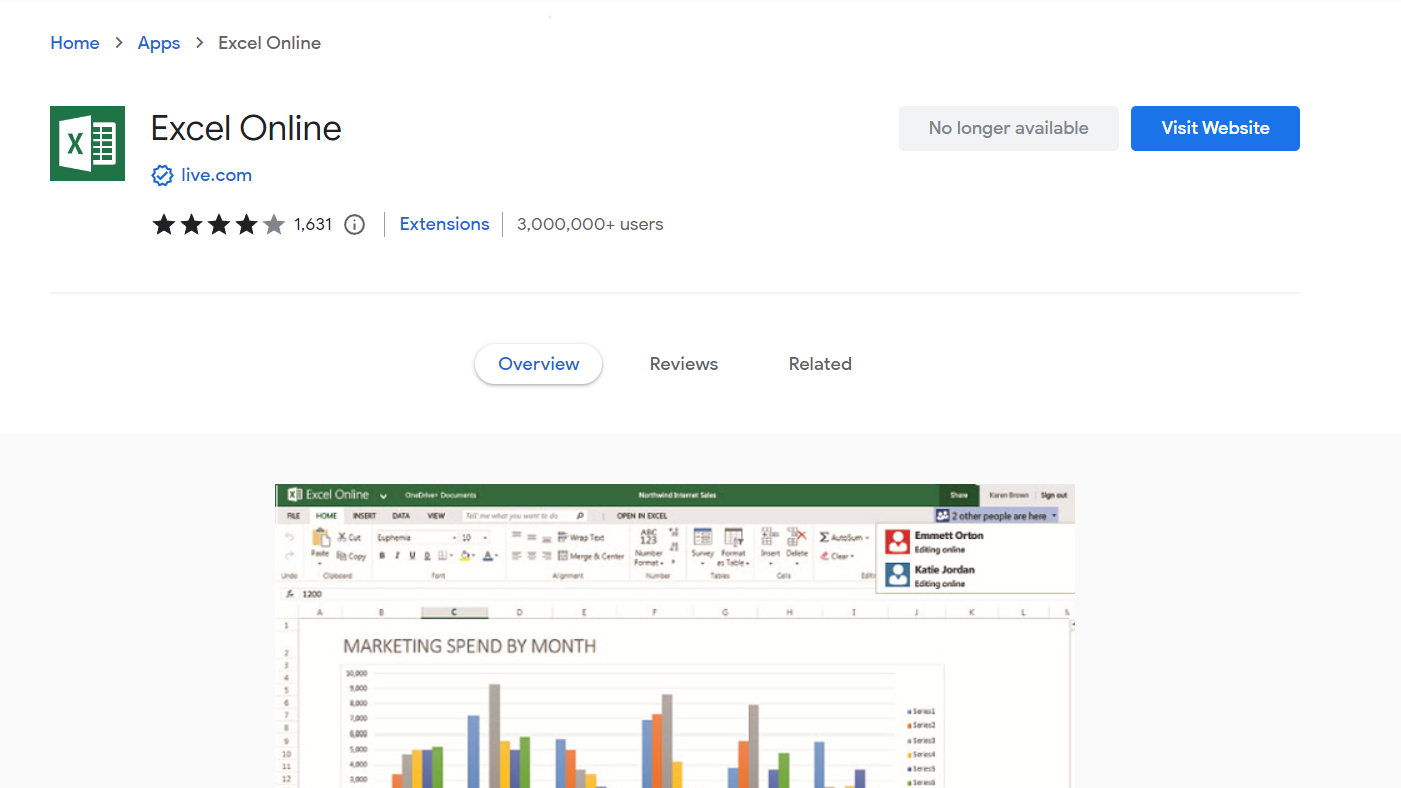
Task: Click the 'No longer available' button
Action: click(x=1008, y=128)
